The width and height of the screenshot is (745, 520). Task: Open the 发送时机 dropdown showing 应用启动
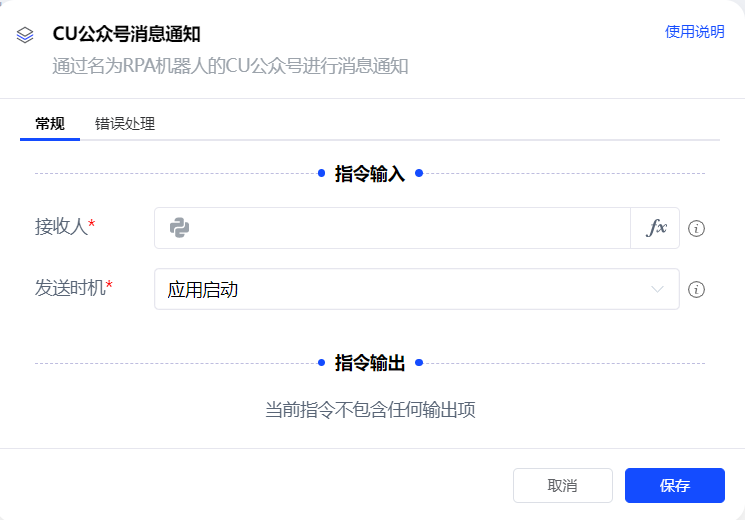[400, 290]
